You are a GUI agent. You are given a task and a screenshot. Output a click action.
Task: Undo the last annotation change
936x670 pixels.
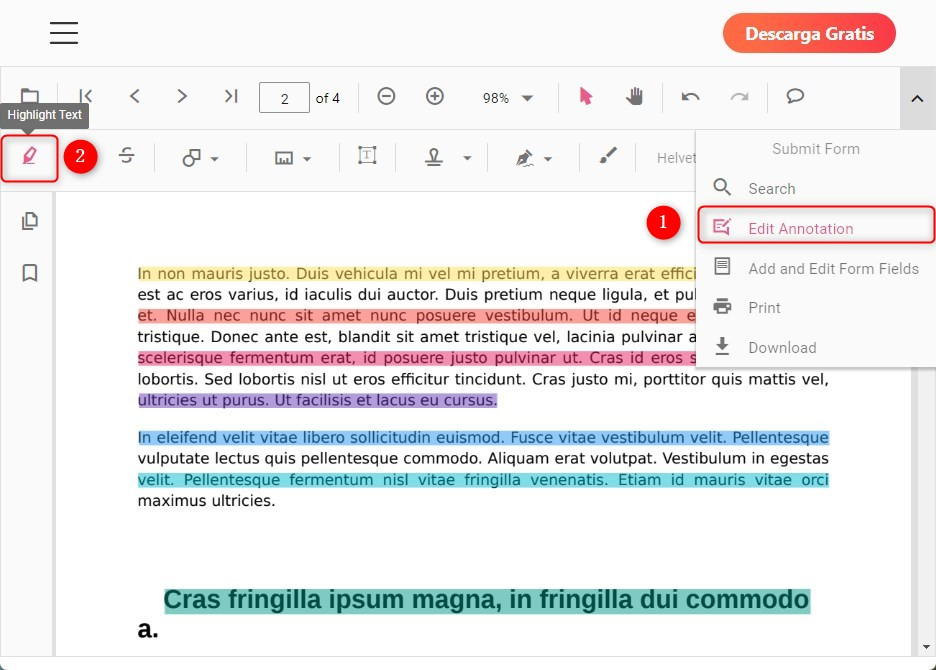[x=690, y=97]
